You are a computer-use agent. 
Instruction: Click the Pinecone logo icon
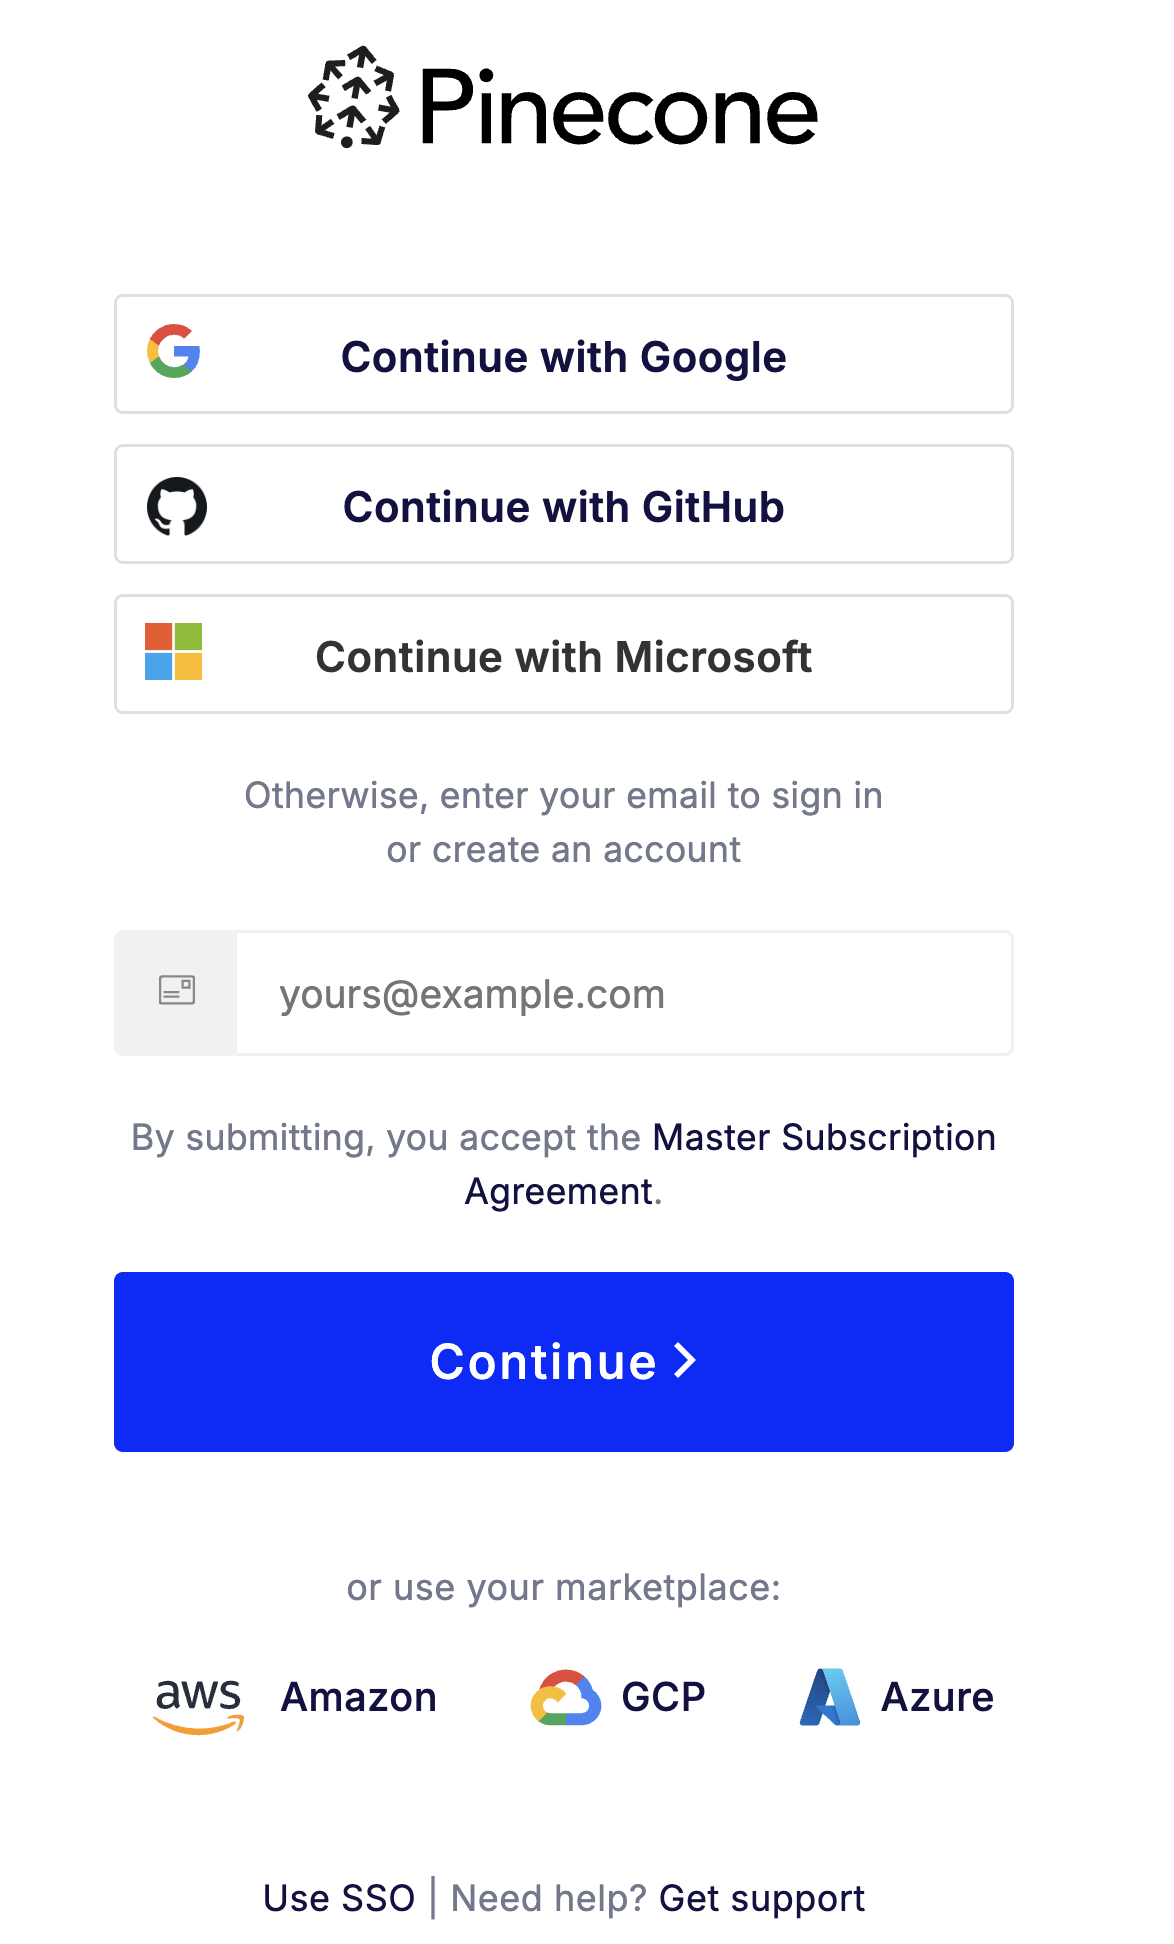tap(353, 98)
